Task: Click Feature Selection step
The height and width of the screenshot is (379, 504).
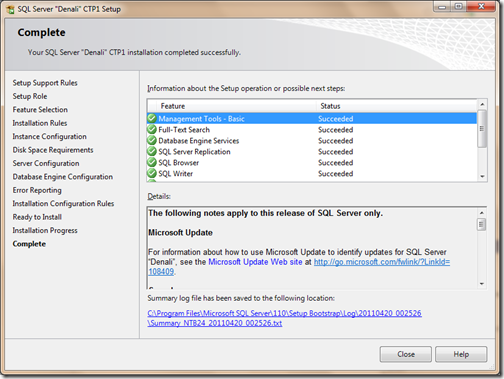Action: [40, 109]
